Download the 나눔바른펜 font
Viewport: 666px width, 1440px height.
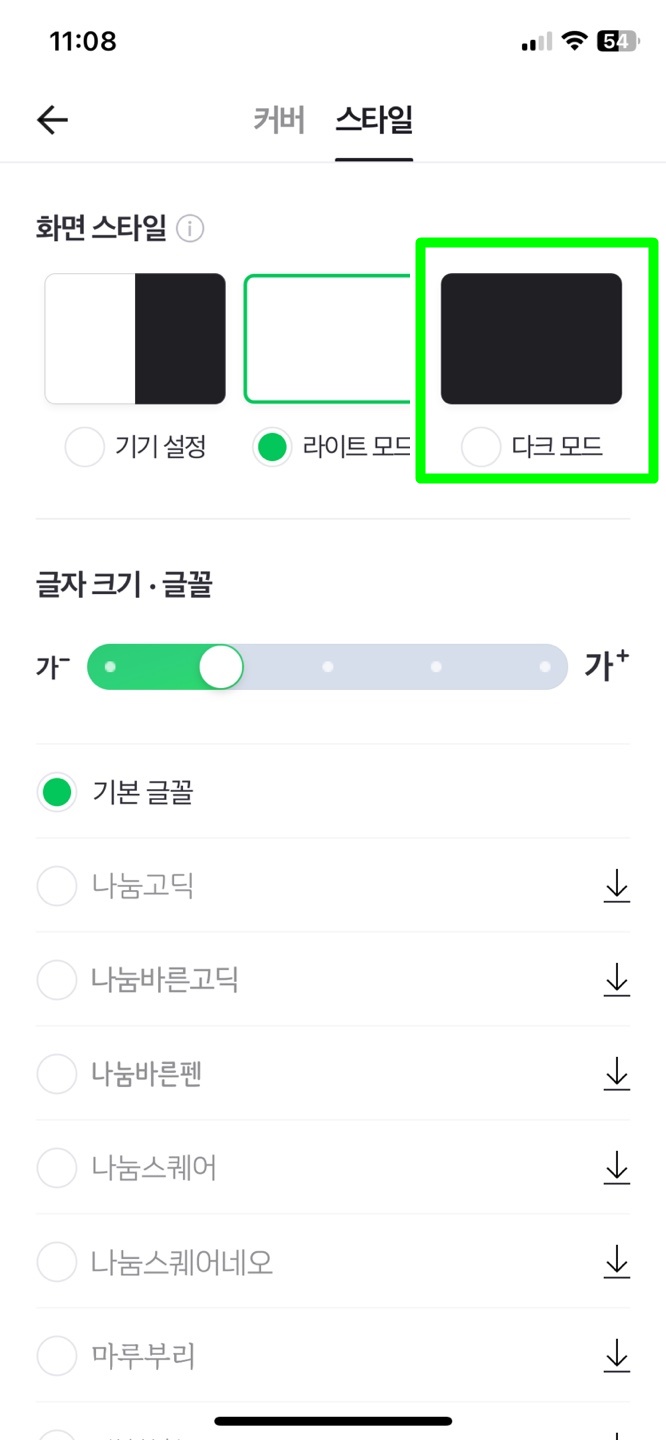coord(616,1074)
